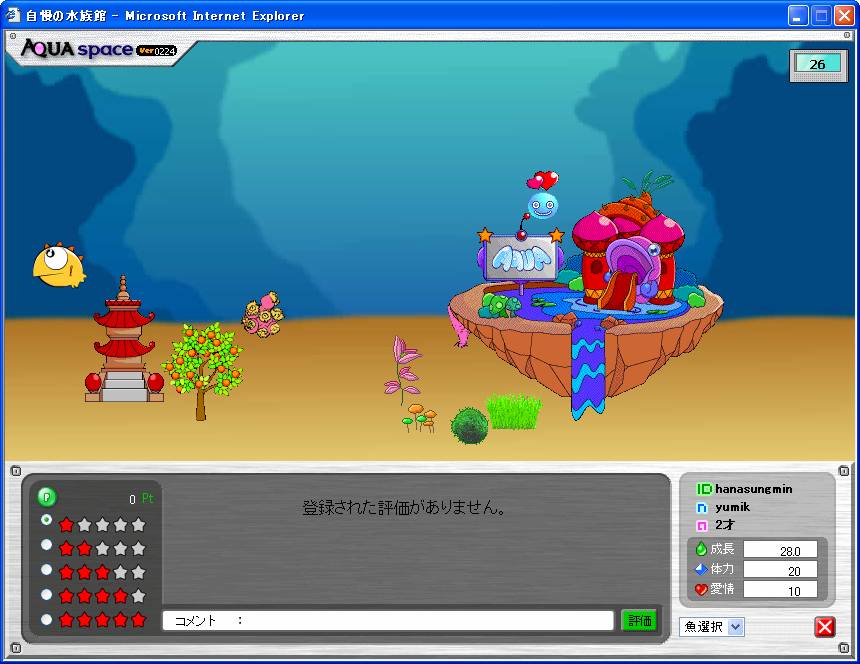Select the one-star rating option
The width and height of the screenshot is (860, 664).
click(x=46, y=521)
